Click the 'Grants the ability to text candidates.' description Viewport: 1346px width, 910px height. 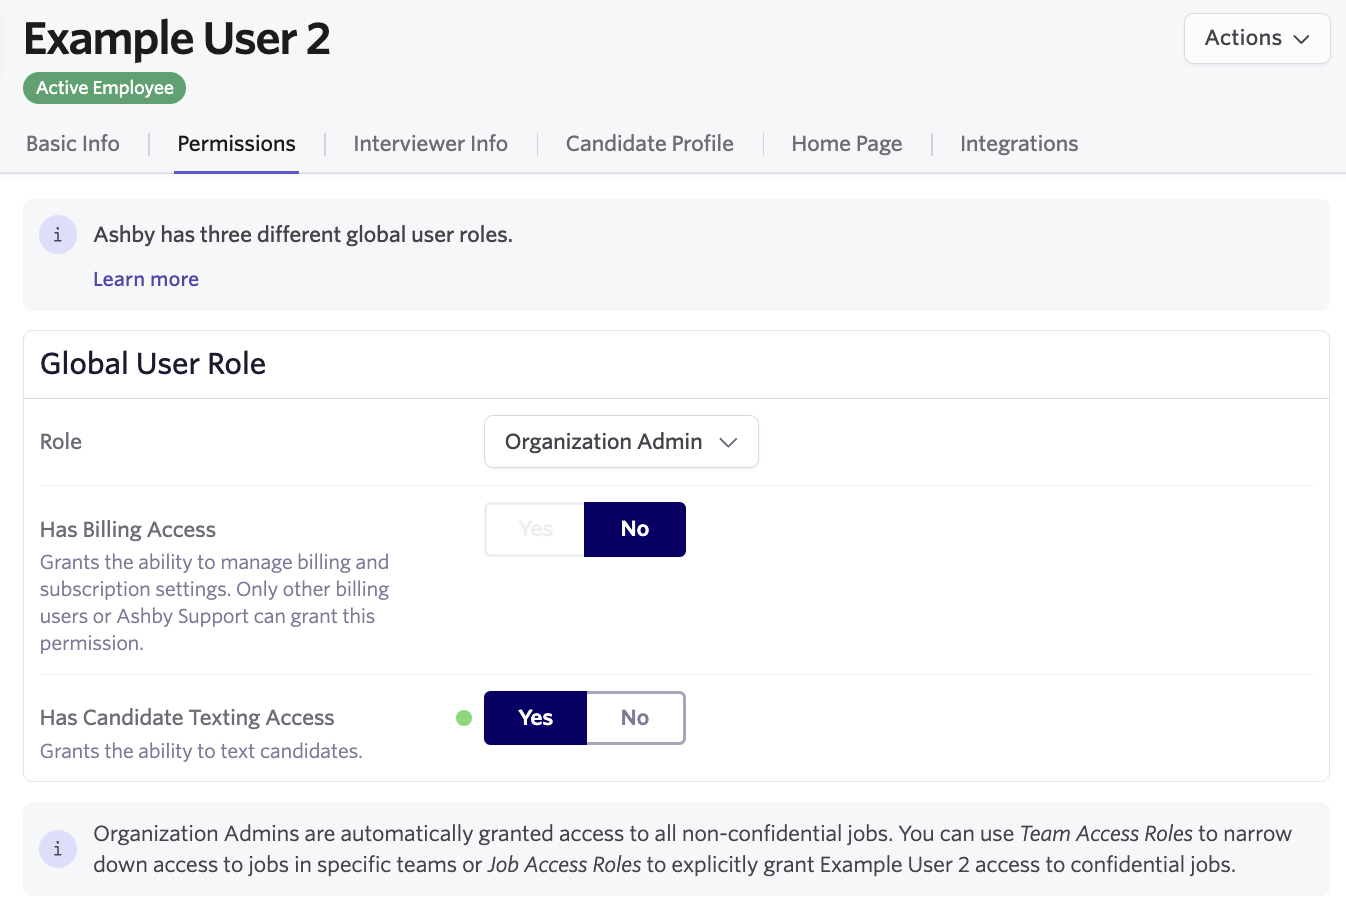click(x=201, y=751)
